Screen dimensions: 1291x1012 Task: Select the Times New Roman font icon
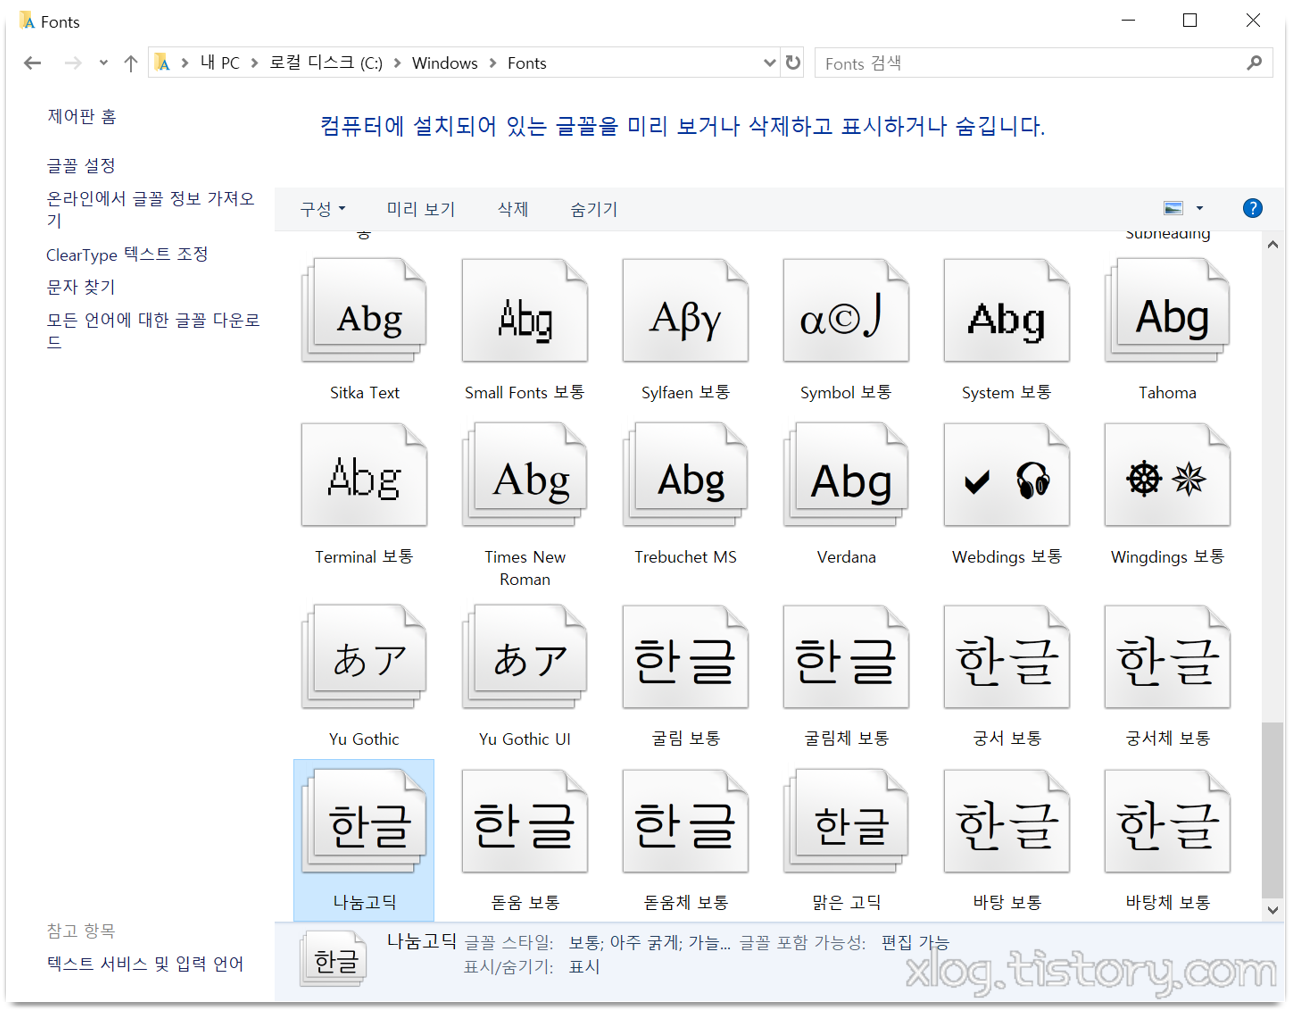click(525, 475)
